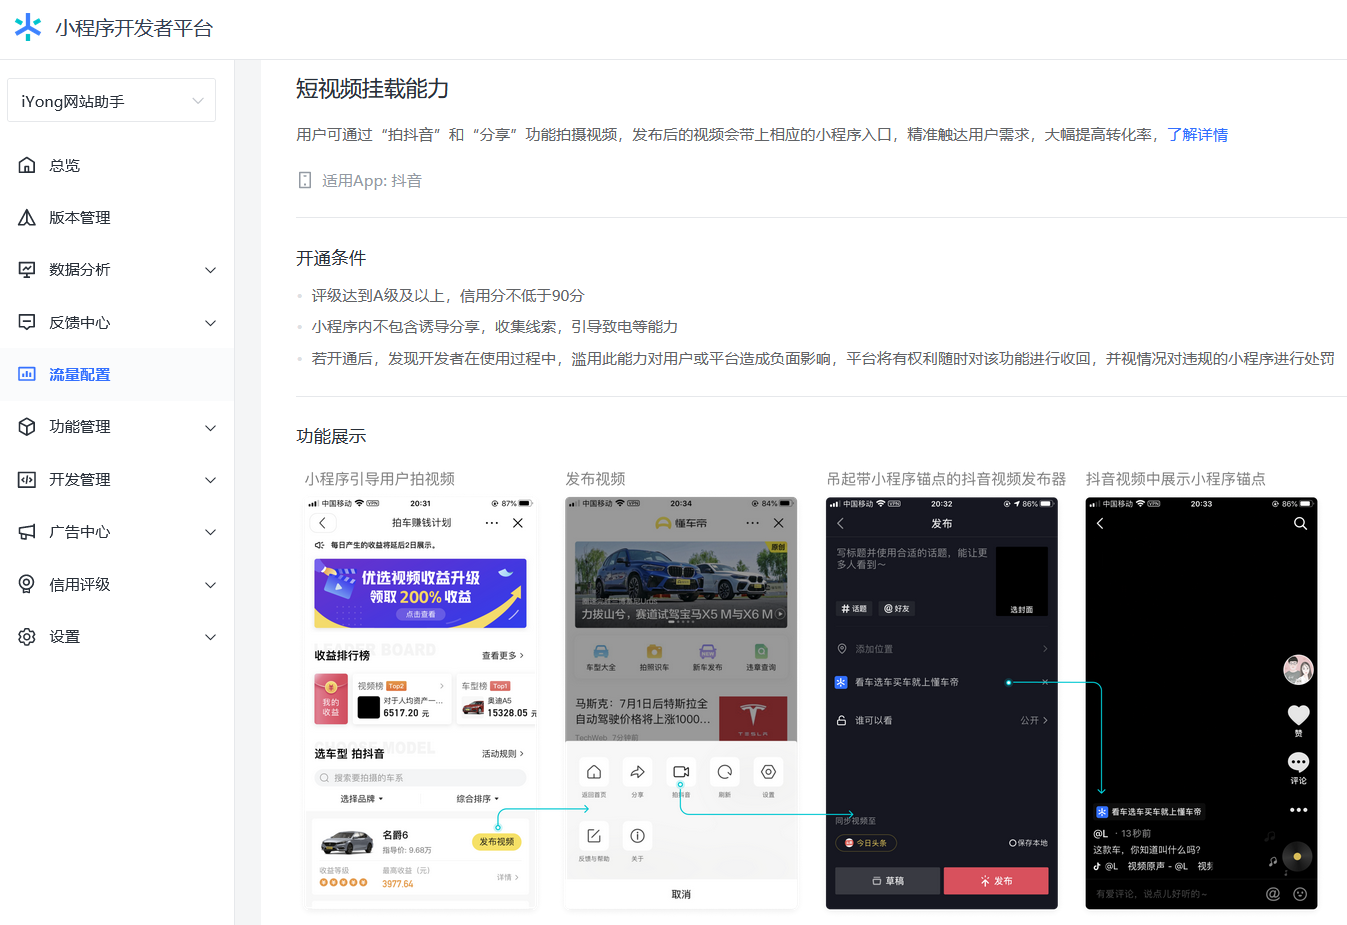Viewport: 1347px width, 925px height.
Task: Click the 数据分析 chart icon
Action: [27, 270]
